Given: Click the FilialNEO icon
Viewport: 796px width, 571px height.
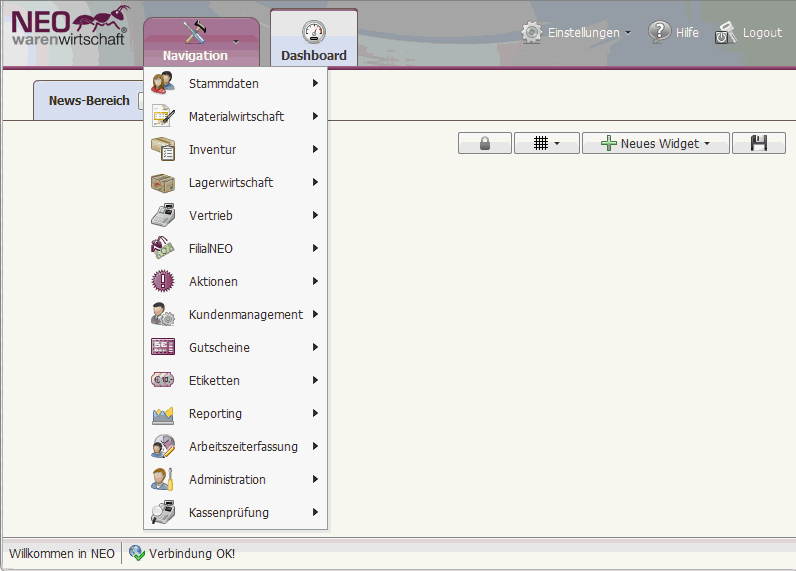Looking at the screenshot, I should (163, 248).
